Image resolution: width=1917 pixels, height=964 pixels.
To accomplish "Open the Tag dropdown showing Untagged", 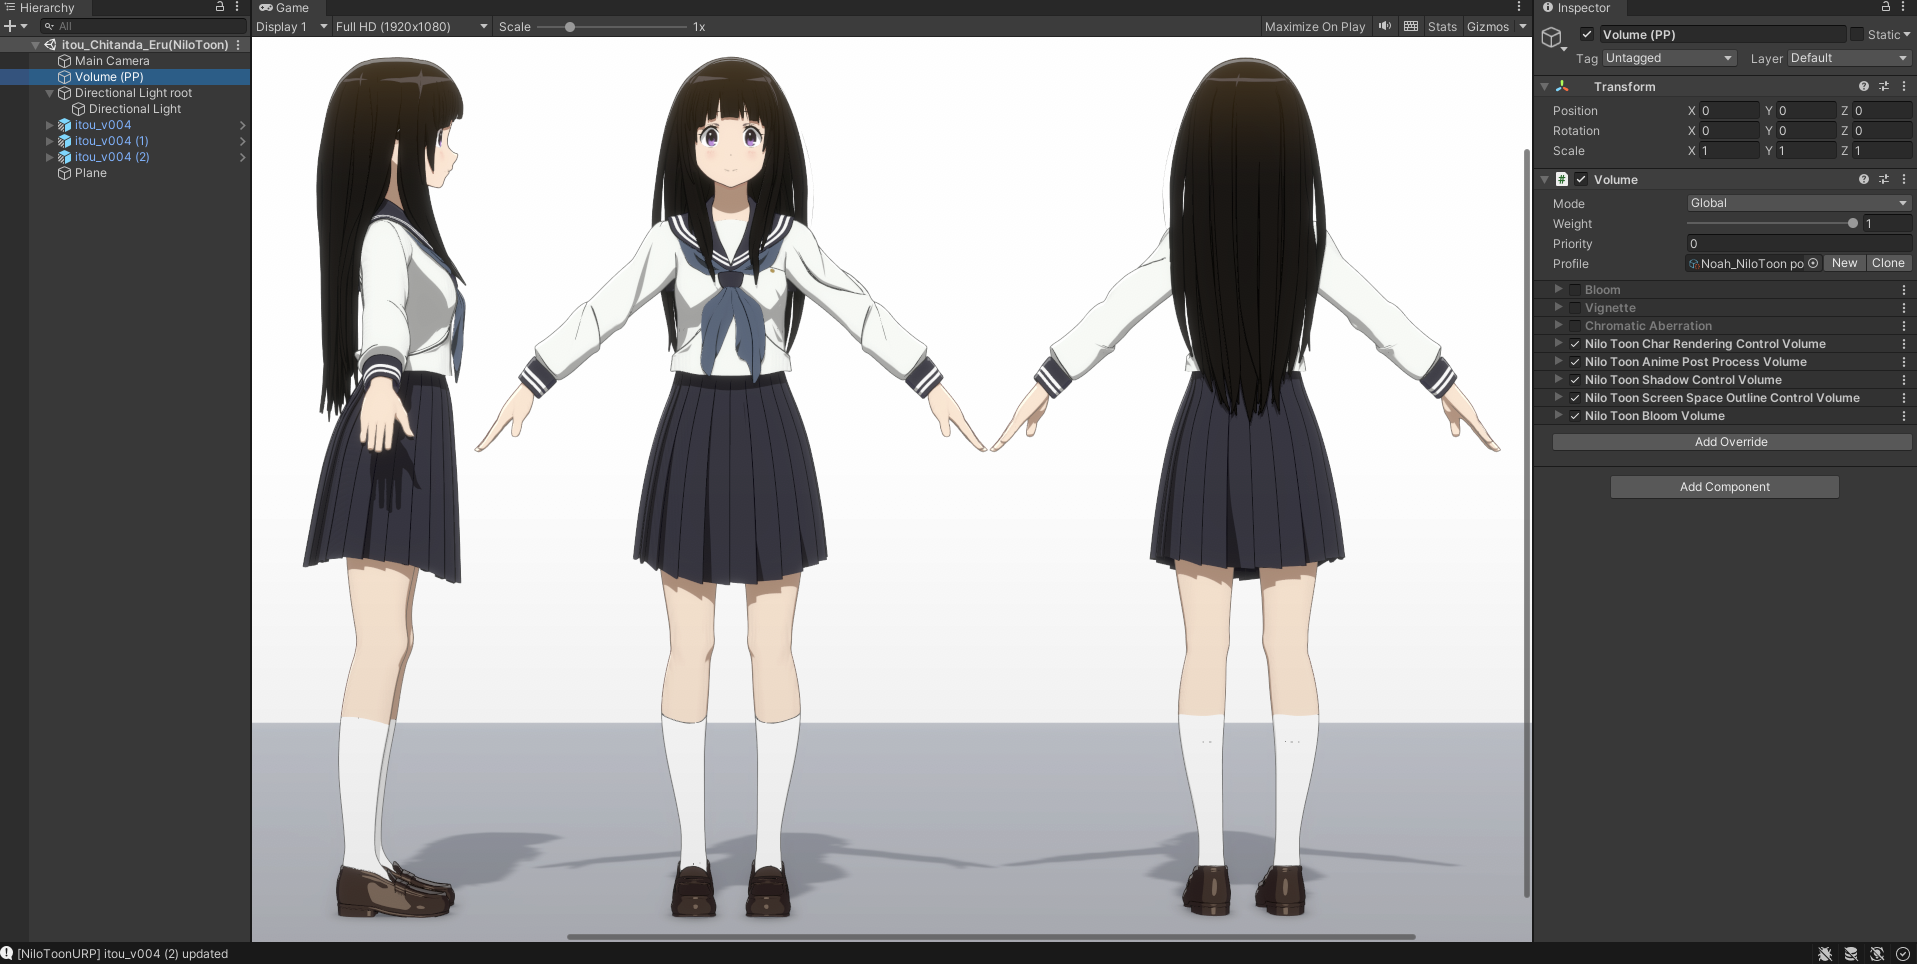I will coord(1669,58).
